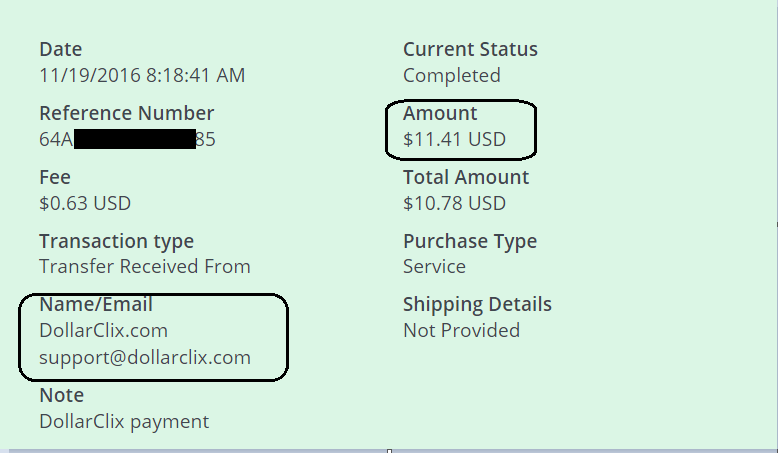This screenshot has height=453, width=778.
Task: Select the $10.78 USD total amount
Action: pos(454,203)
